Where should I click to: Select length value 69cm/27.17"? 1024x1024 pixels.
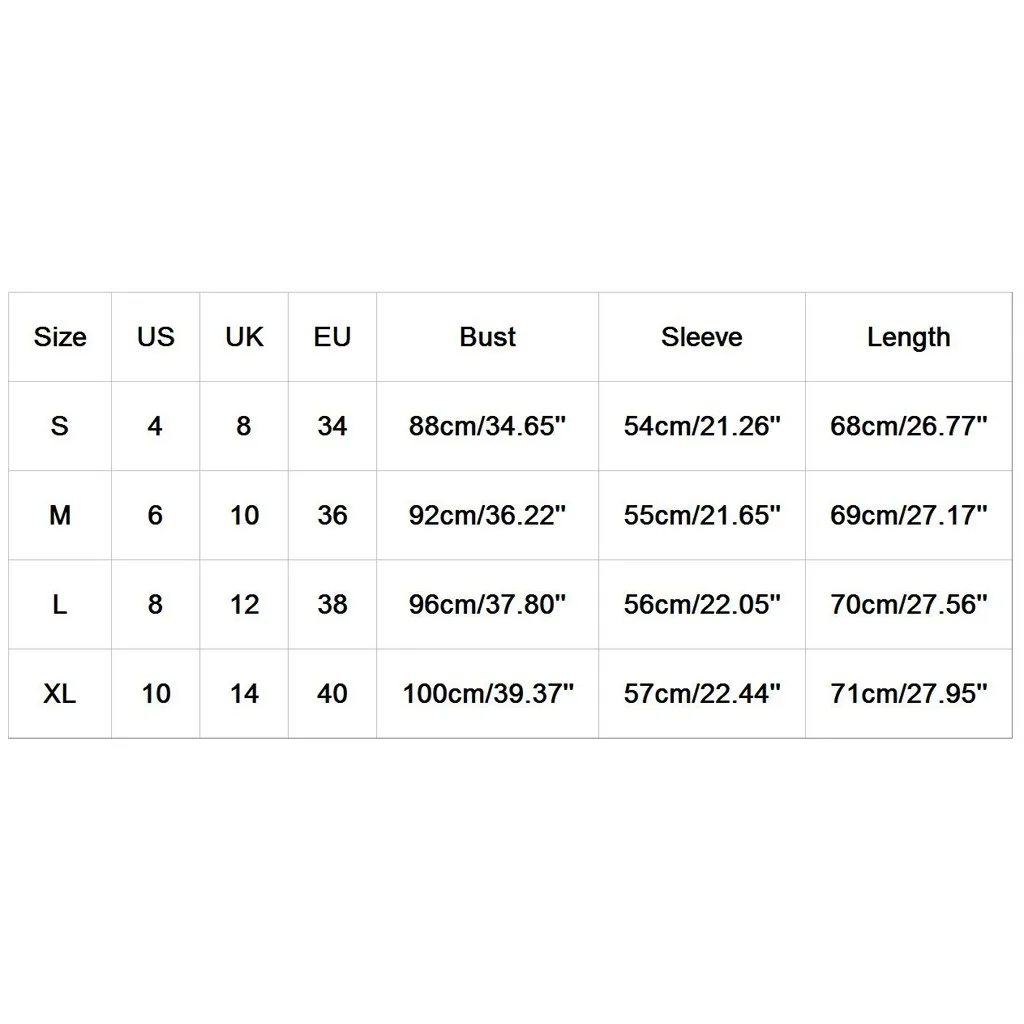click(x=908, y=515)
